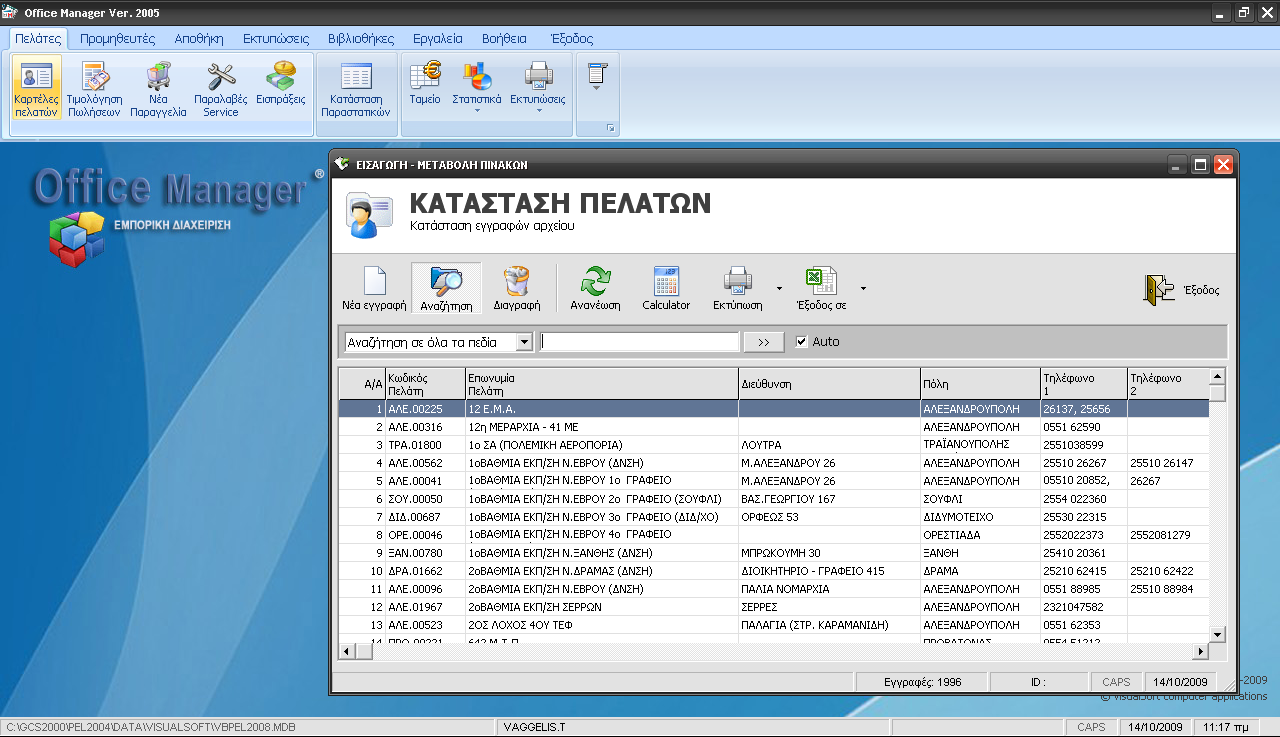Image resolution: width=1280 pixels, height=737 pixels.
Task: Open ribbon Εκτυπώσεις printer icon
Action: (538, 75)
